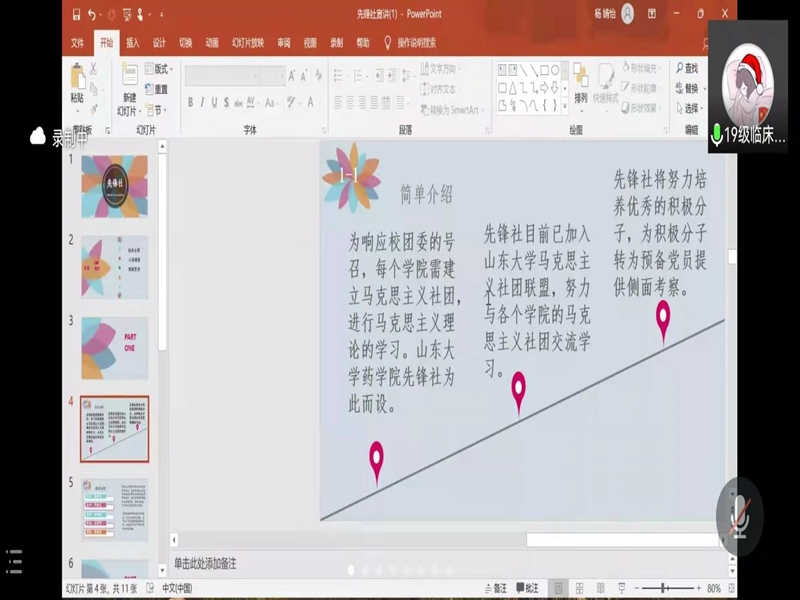The width and height of the screenshot is (800, 600).
Task: Click the Undo arrow icon
Action: [92, 14]
